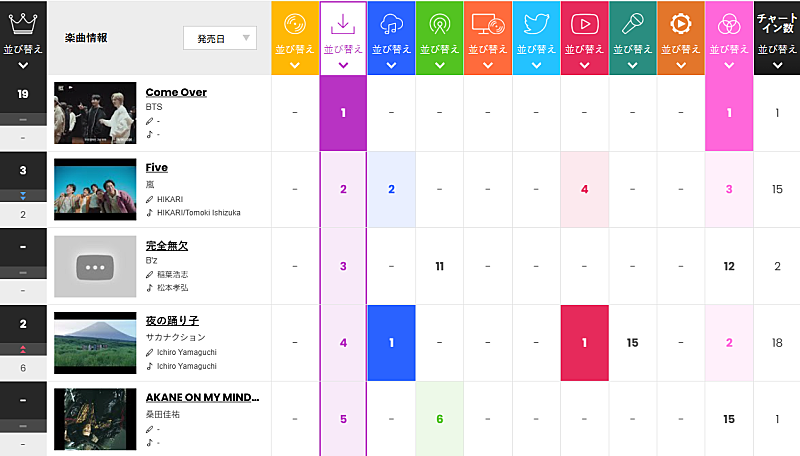Viewport: 800px width, 456px height.
Task: Click the 楽曲情報 header label
Action: click(86, 38)
